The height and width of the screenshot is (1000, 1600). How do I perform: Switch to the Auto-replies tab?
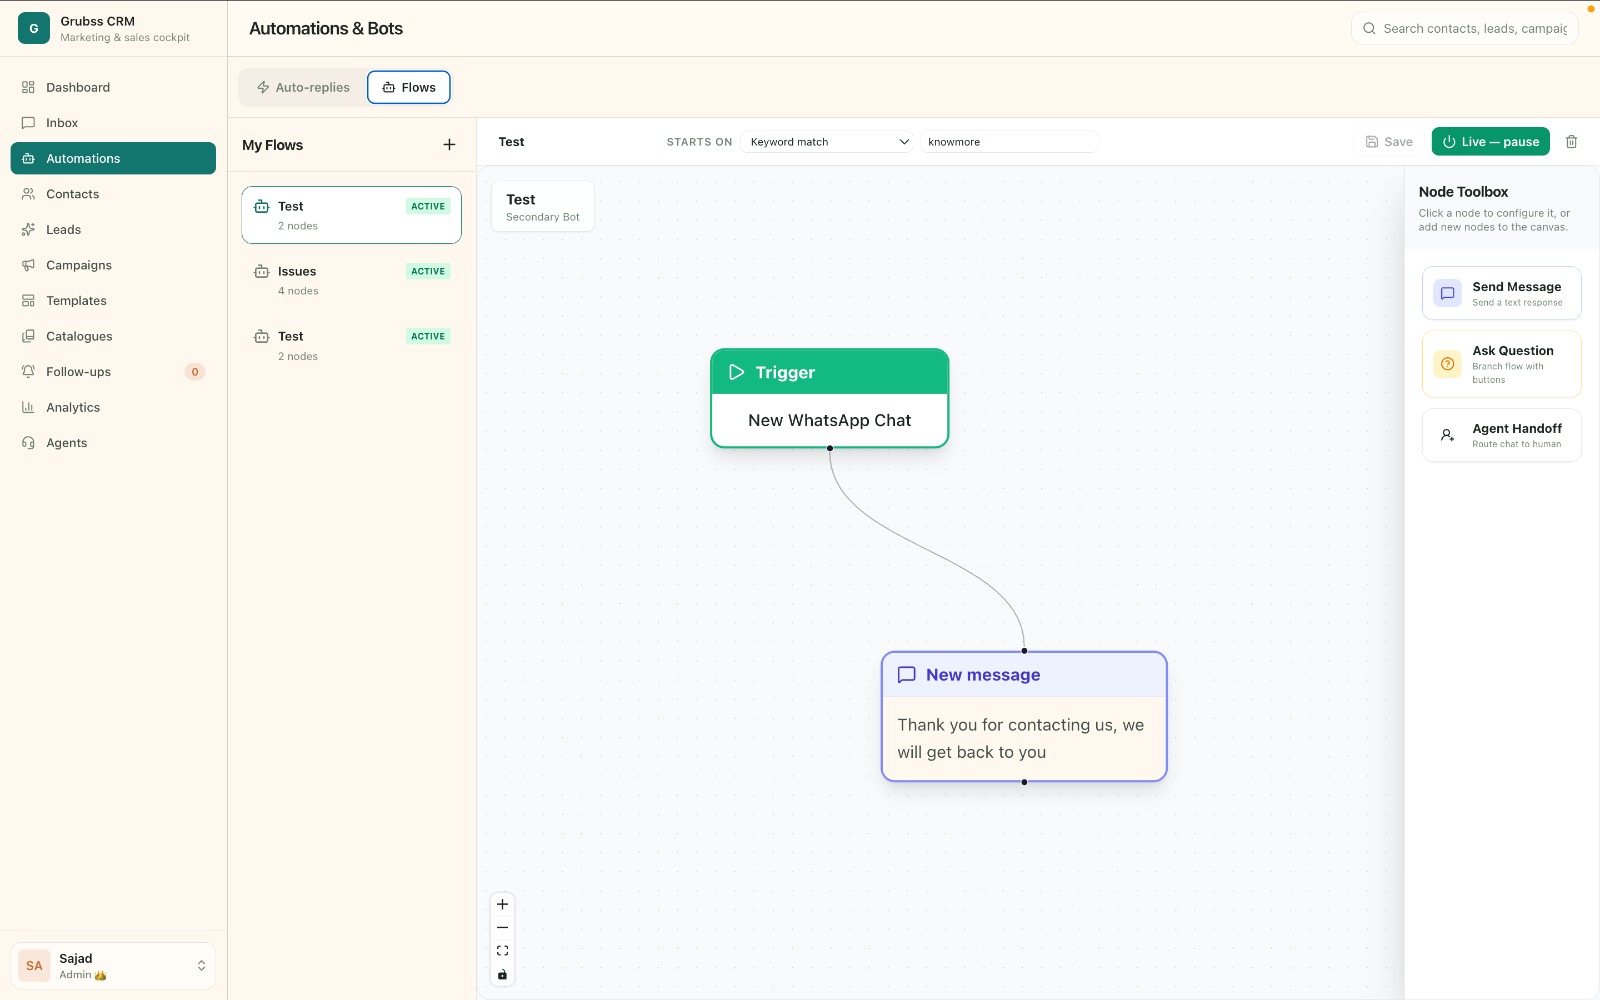303,87
